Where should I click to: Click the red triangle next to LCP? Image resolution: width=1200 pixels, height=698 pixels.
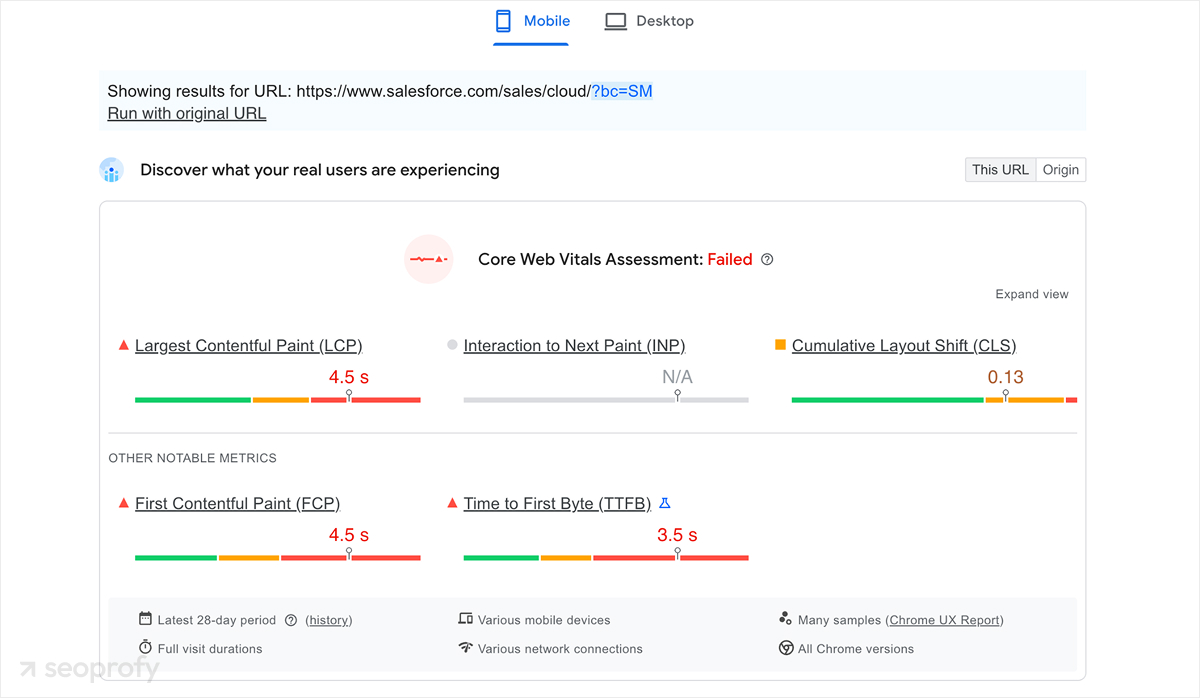coord(124,345)
